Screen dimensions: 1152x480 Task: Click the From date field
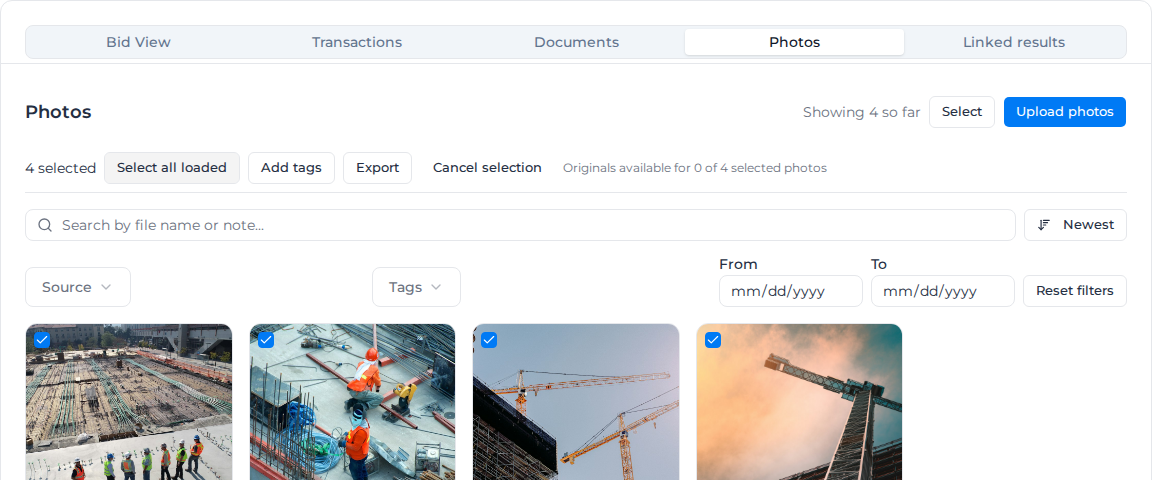pos(791,291)
